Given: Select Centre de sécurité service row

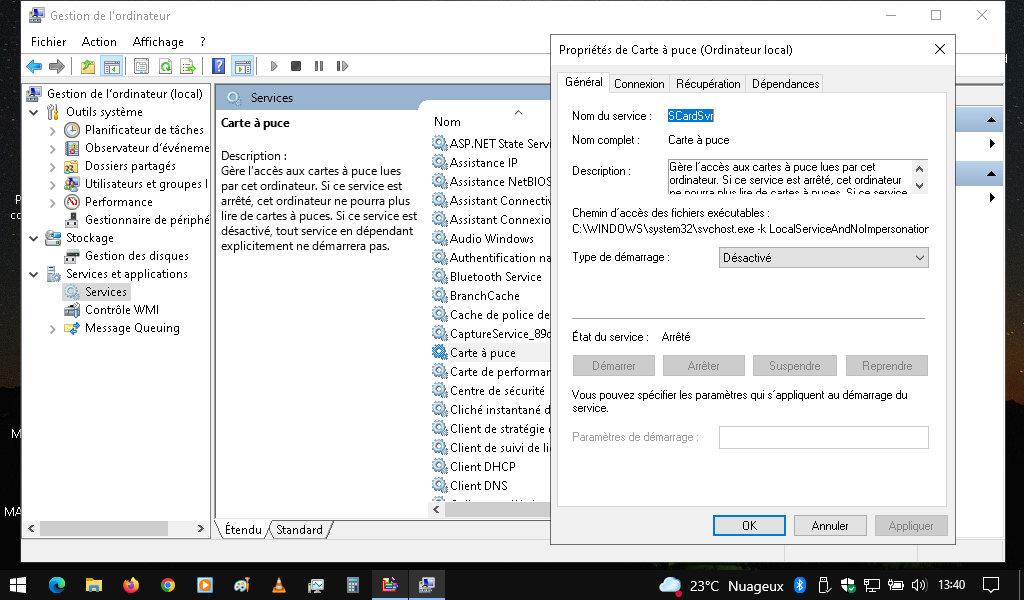Looking at the screenshot, I should click(x=496, y=391).
